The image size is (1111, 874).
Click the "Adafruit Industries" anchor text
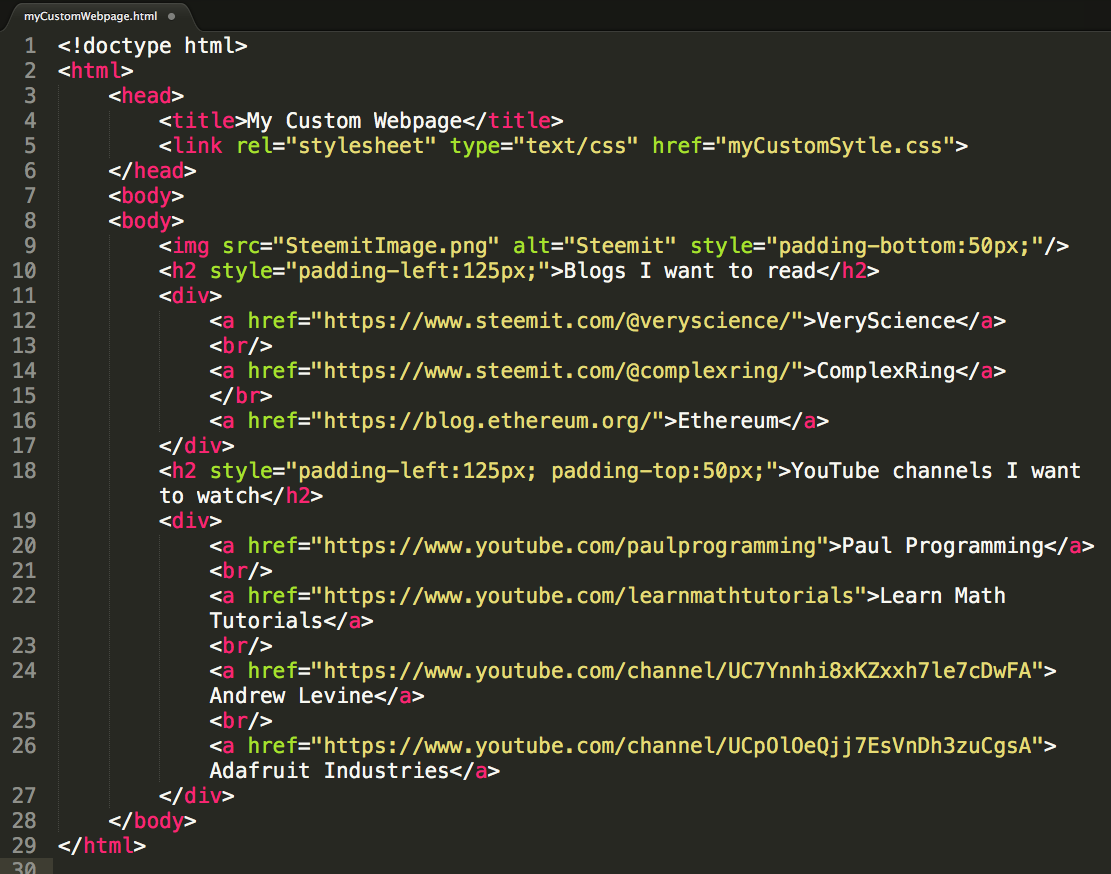328,771
